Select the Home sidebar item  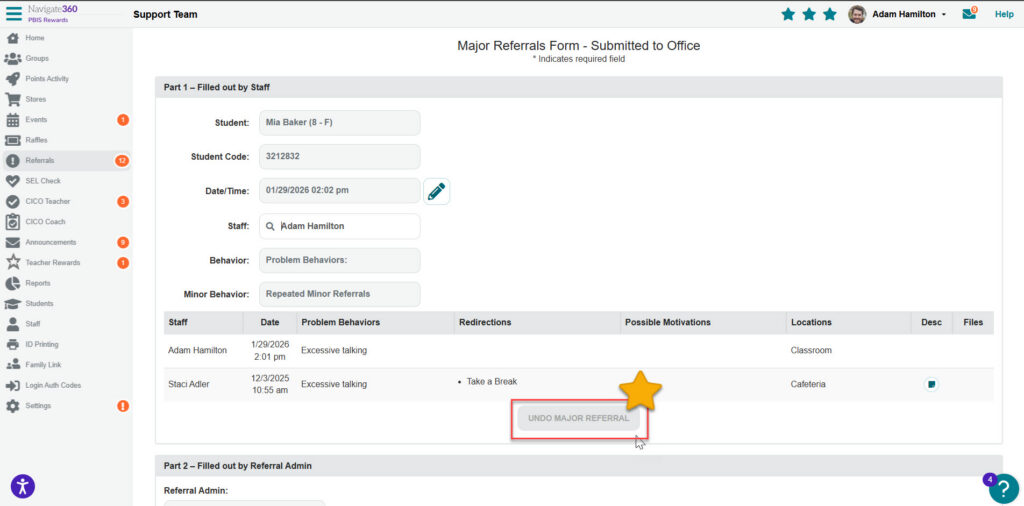(x=34, y=38)
